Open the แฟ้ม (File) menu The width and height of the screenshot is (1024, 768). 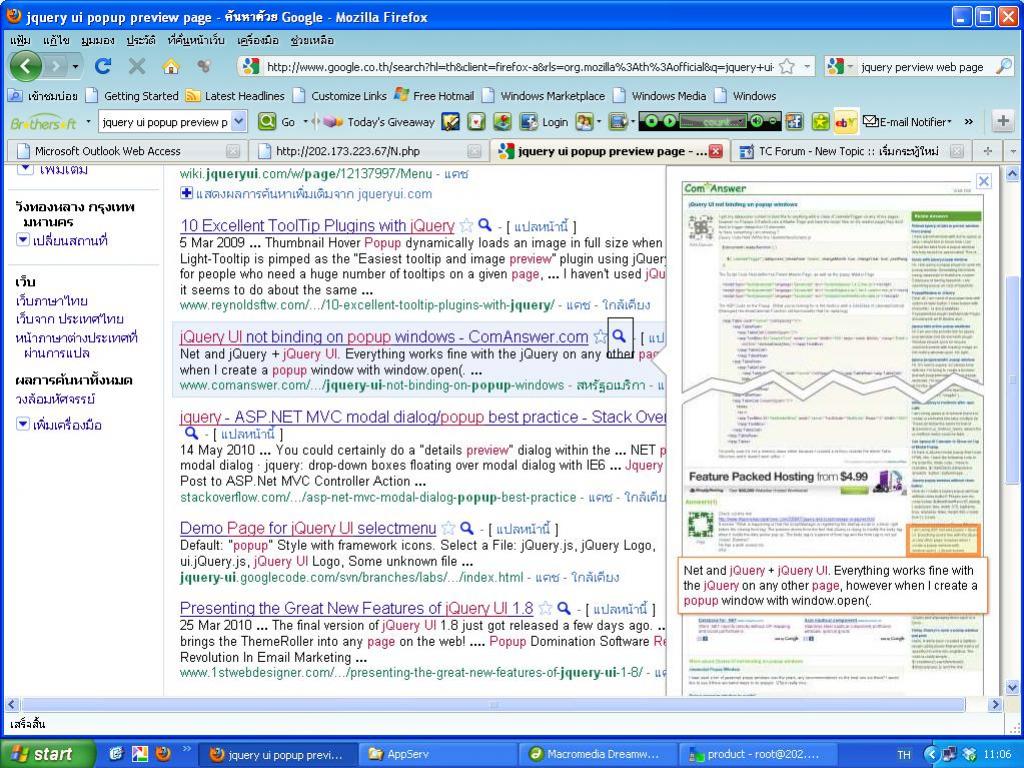point(20,40)
